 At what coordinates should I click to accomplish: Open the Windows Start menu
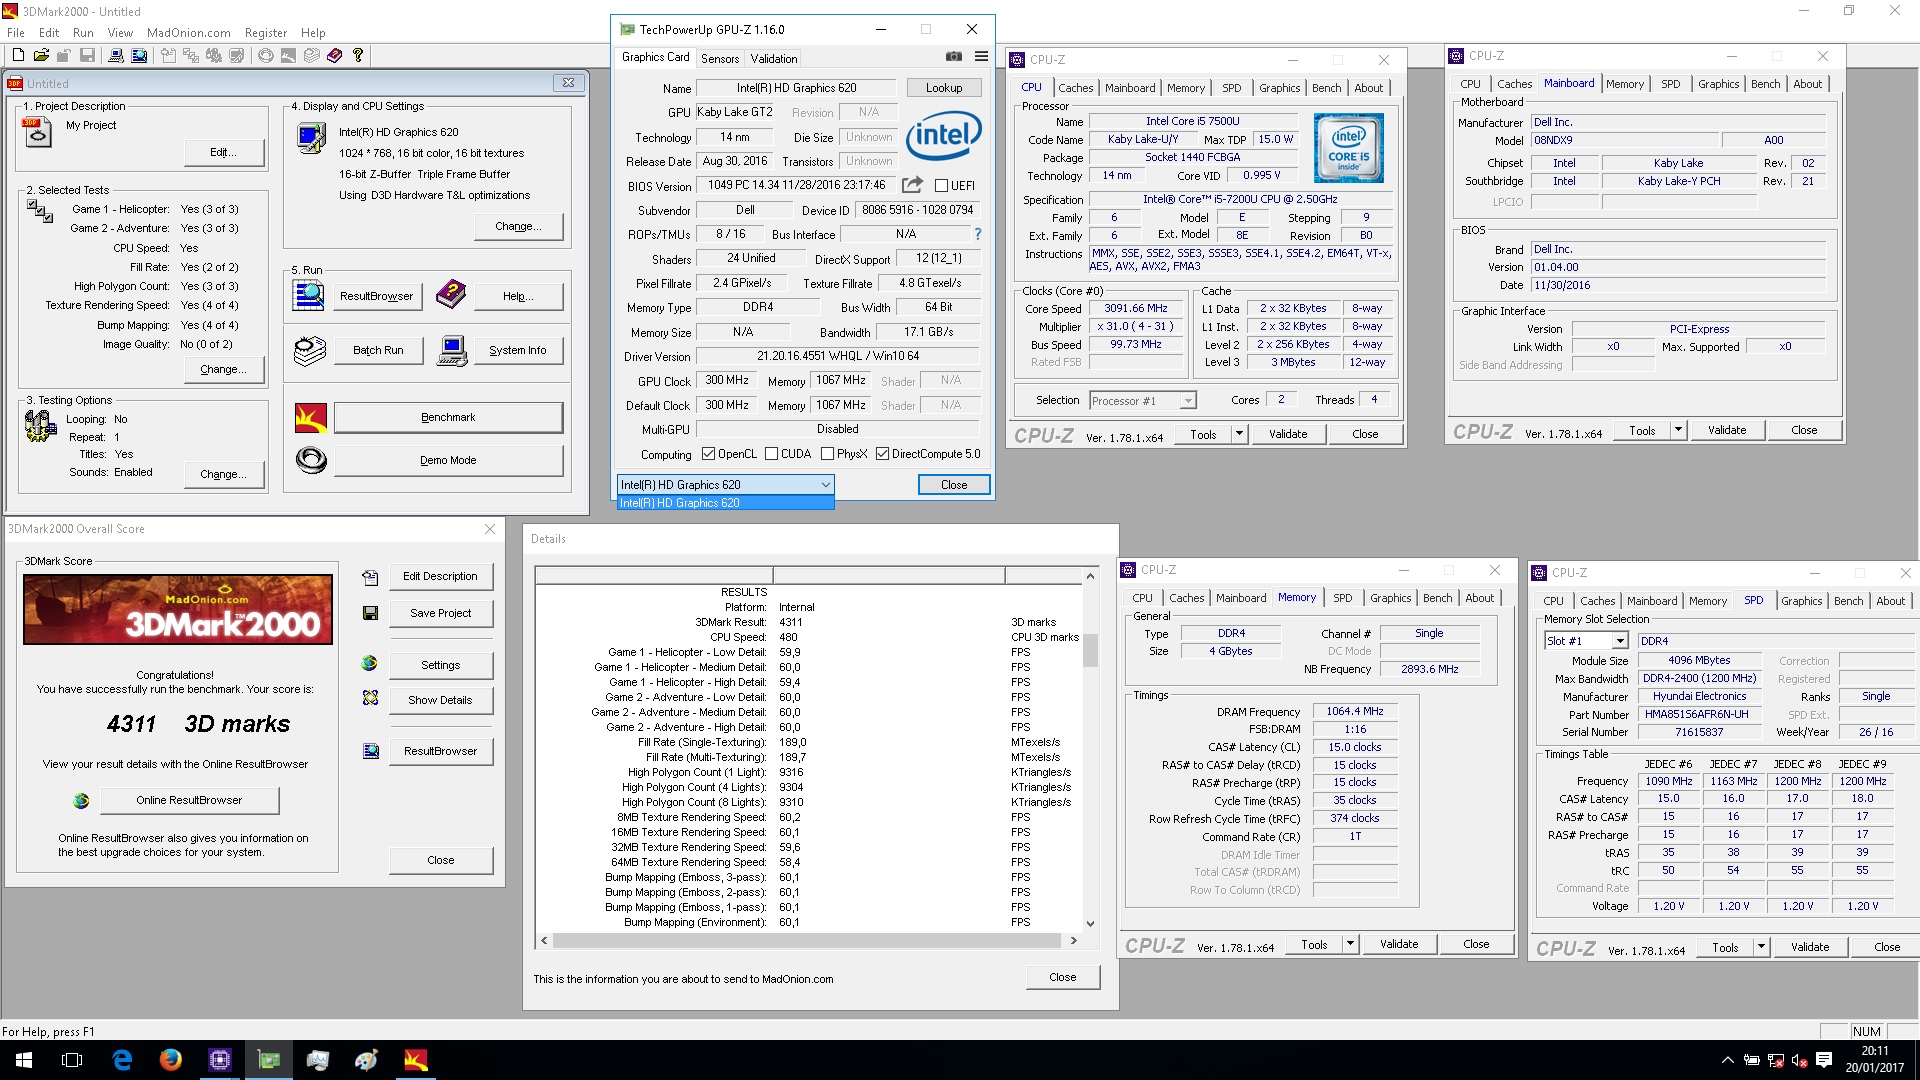[24, 1060]
